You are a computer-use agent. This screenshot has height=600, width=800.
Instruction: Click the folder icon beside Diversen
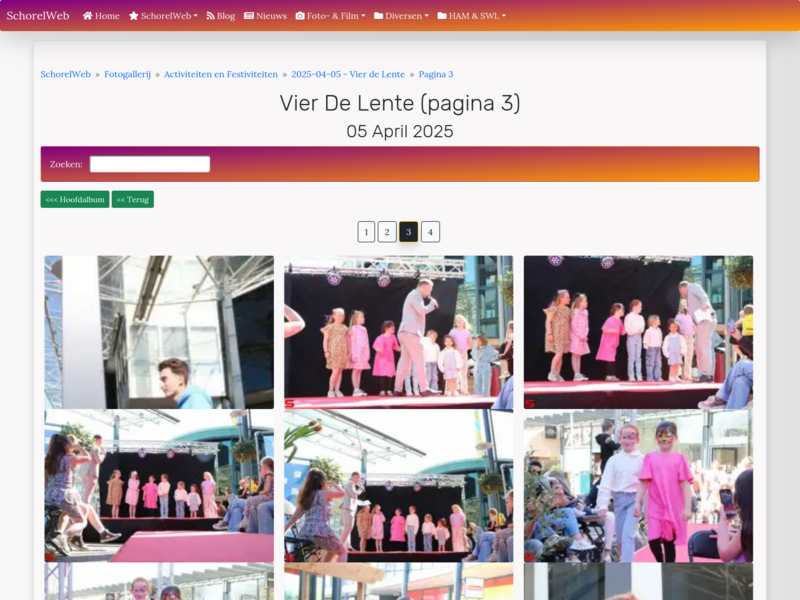pyautogui.click(x=379, y=16)
